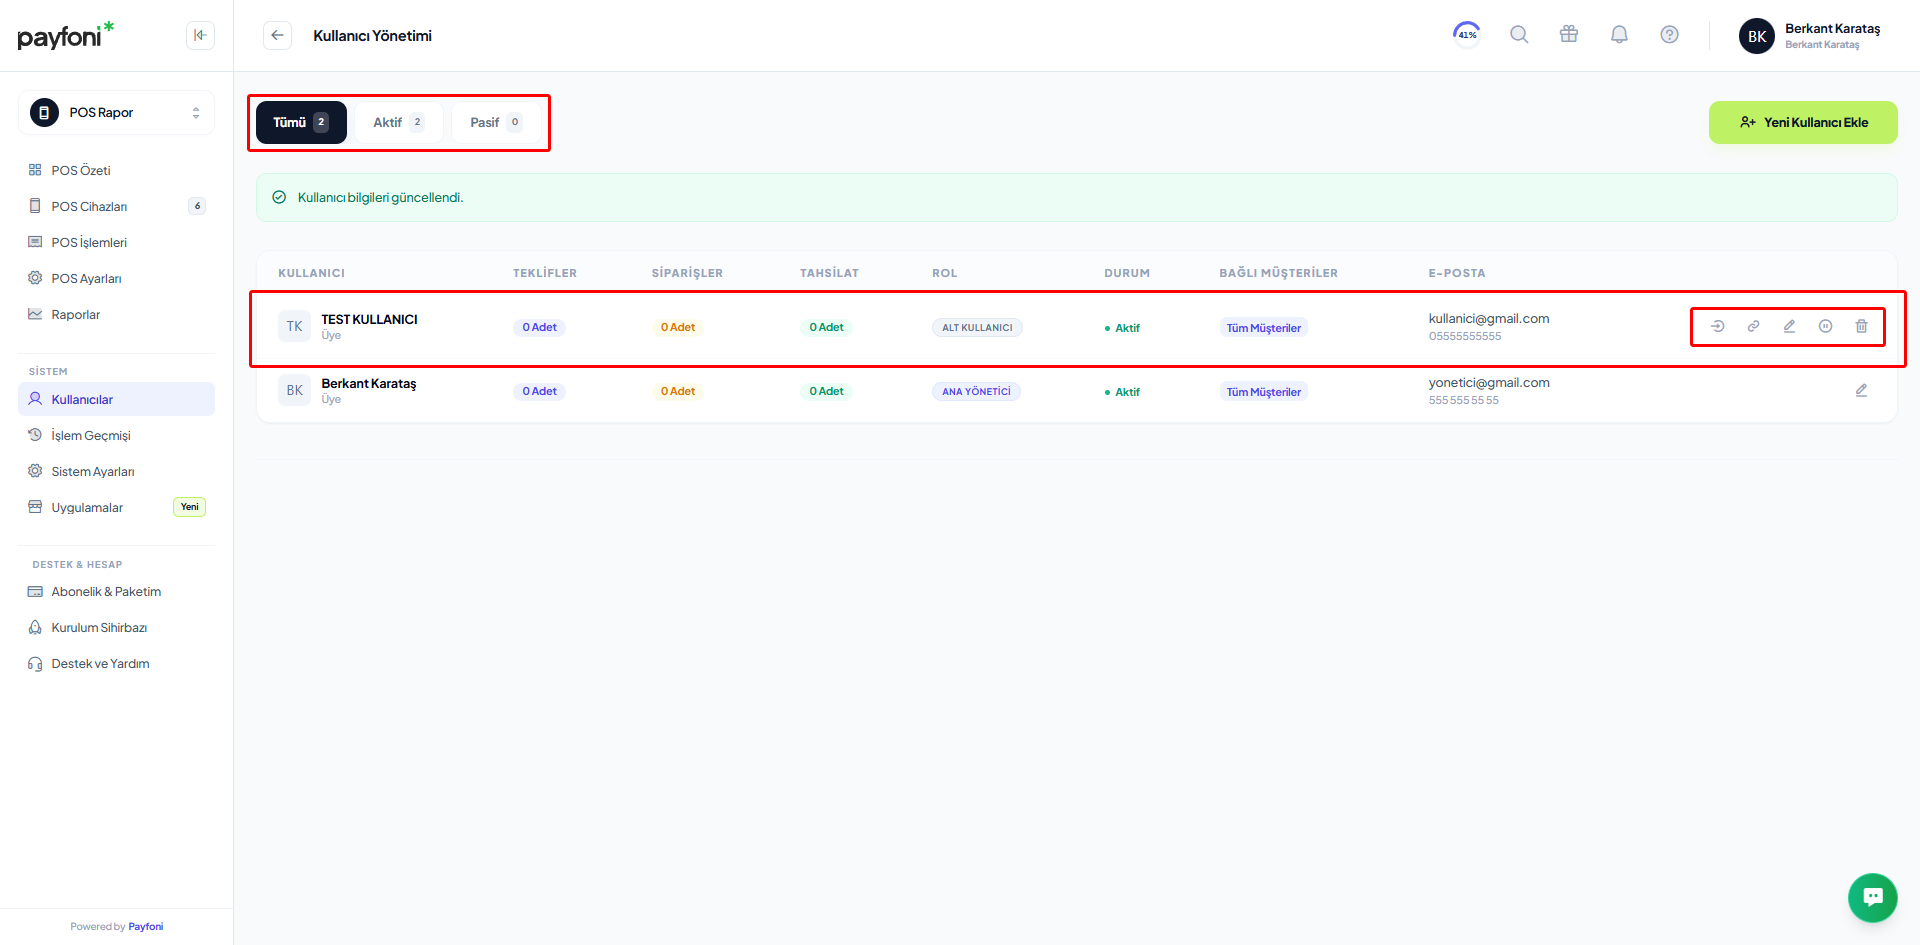The image size is (1920, 945).
Task: Copy link icon for TEST KULLANICI
Action: [x=1754, y=326]
